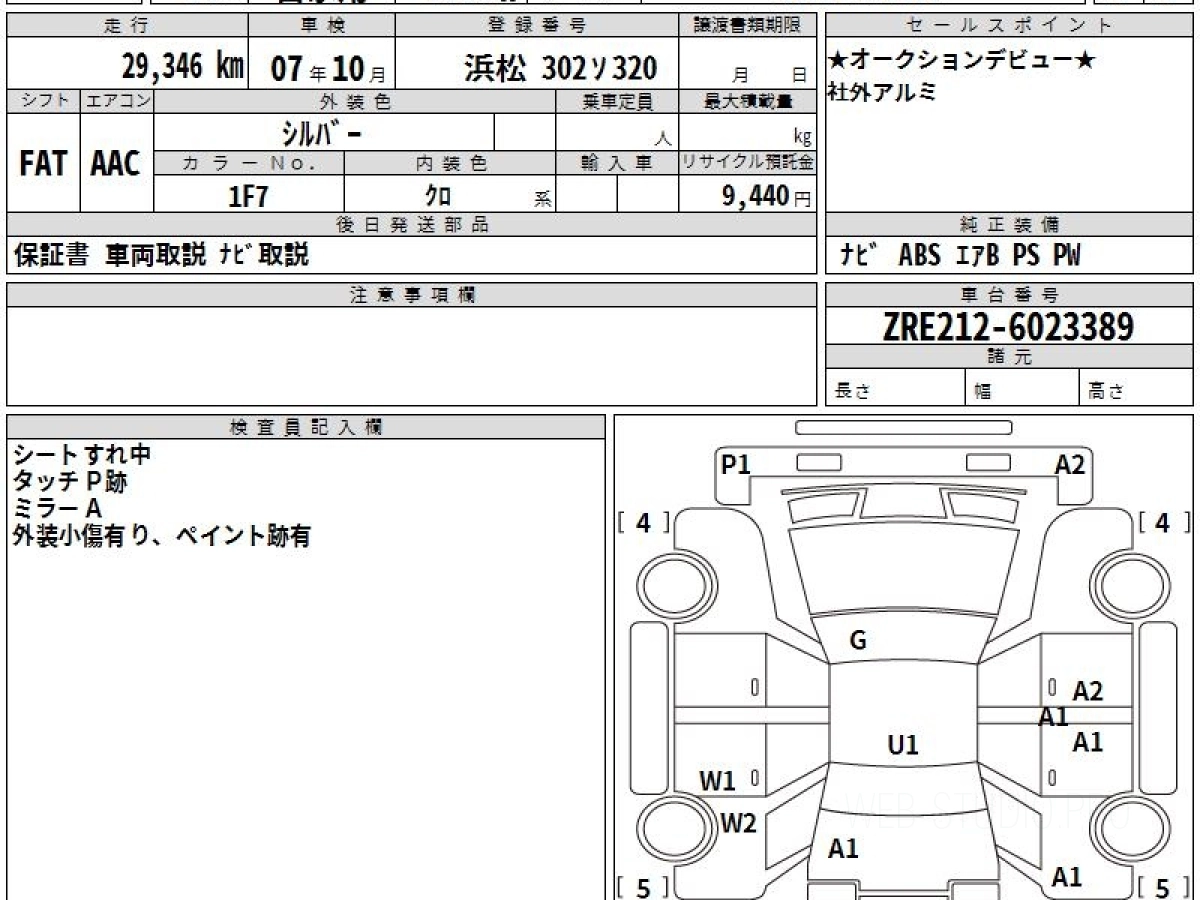Select interior color クロ

click(x=438, y=195)
